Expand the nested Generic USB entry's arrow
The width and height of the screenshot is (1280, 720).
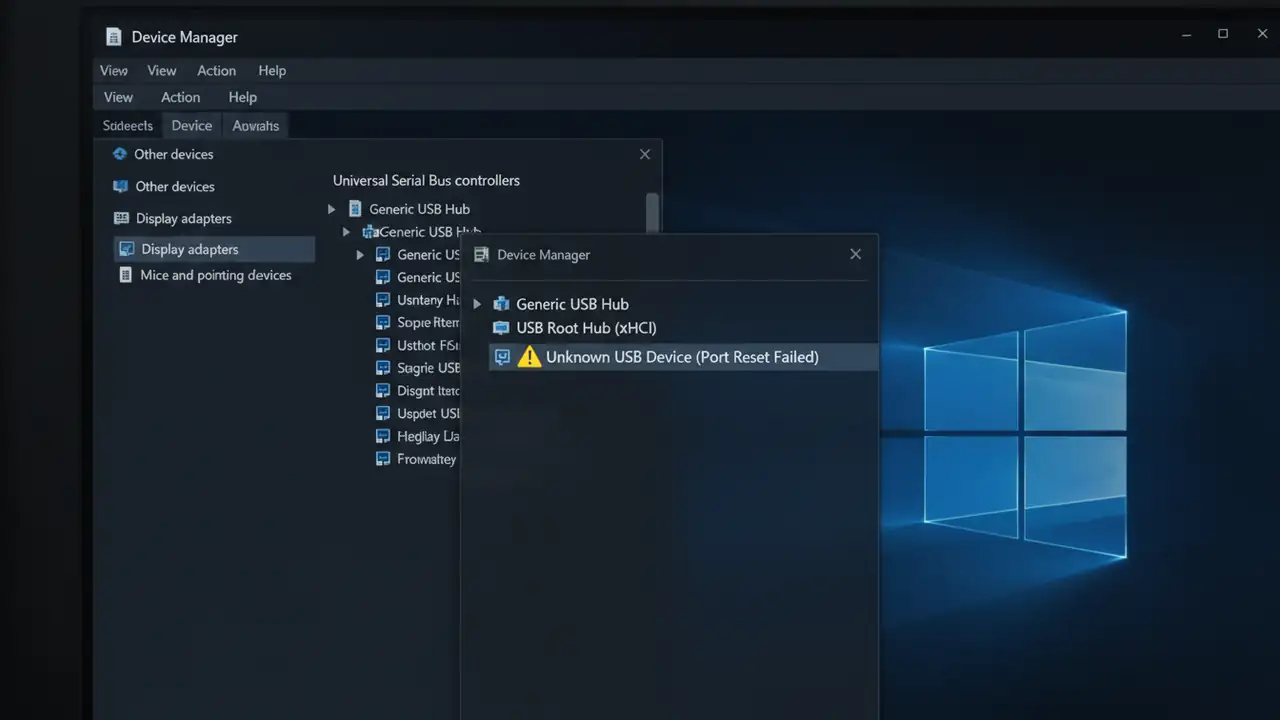[x=346, y=231]
